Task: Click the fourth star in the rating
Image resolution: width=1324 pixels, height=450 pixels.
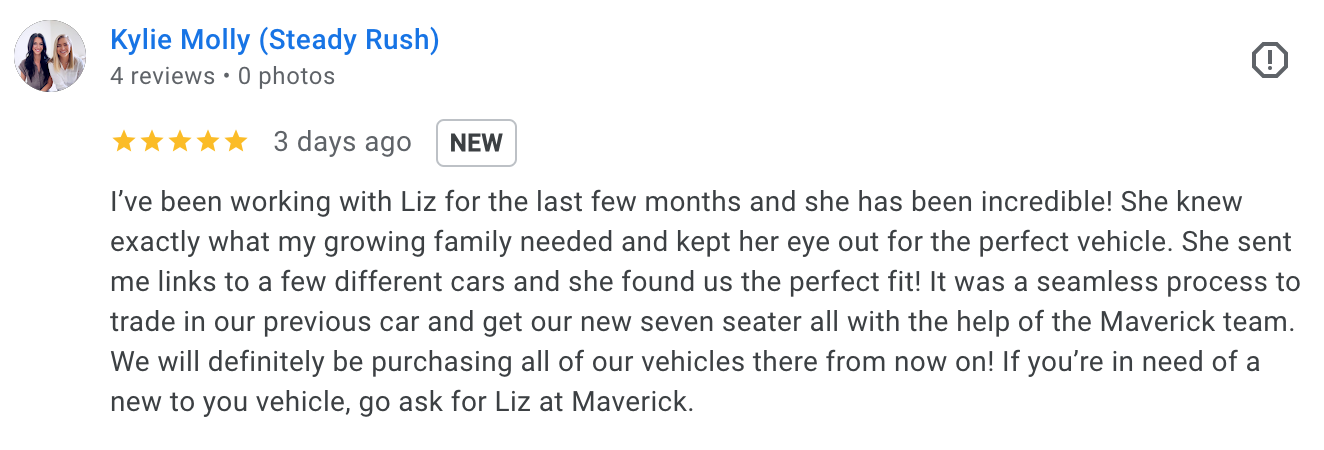Action: (207, 142)
